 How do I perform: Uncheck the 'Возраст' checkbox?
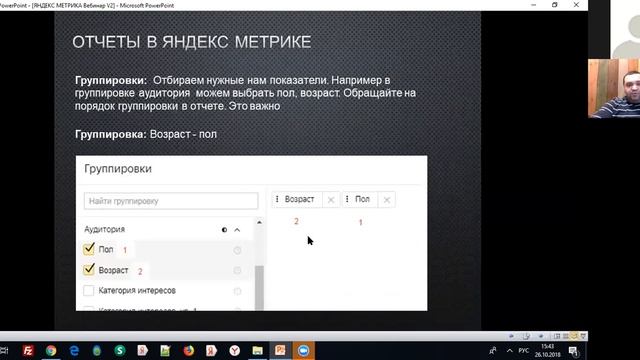(89, 270)
